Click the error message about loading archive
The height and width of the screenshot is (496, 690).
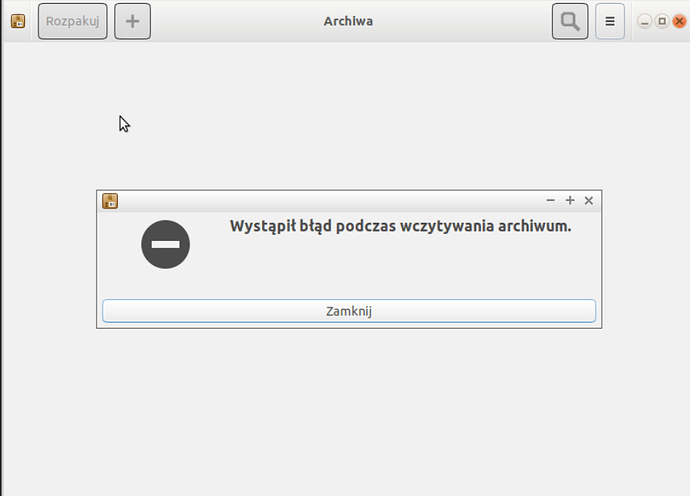tap(400, 226)
